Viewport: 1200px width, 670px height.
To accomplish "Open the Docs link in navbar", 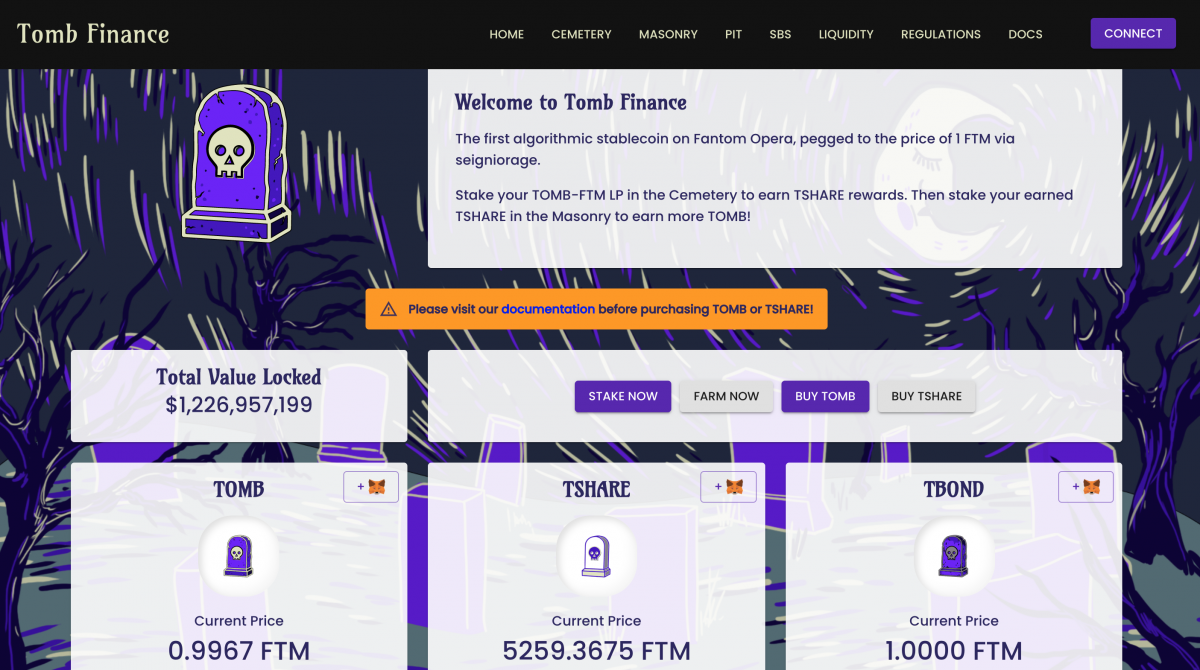I will [x=1025, y=34].
